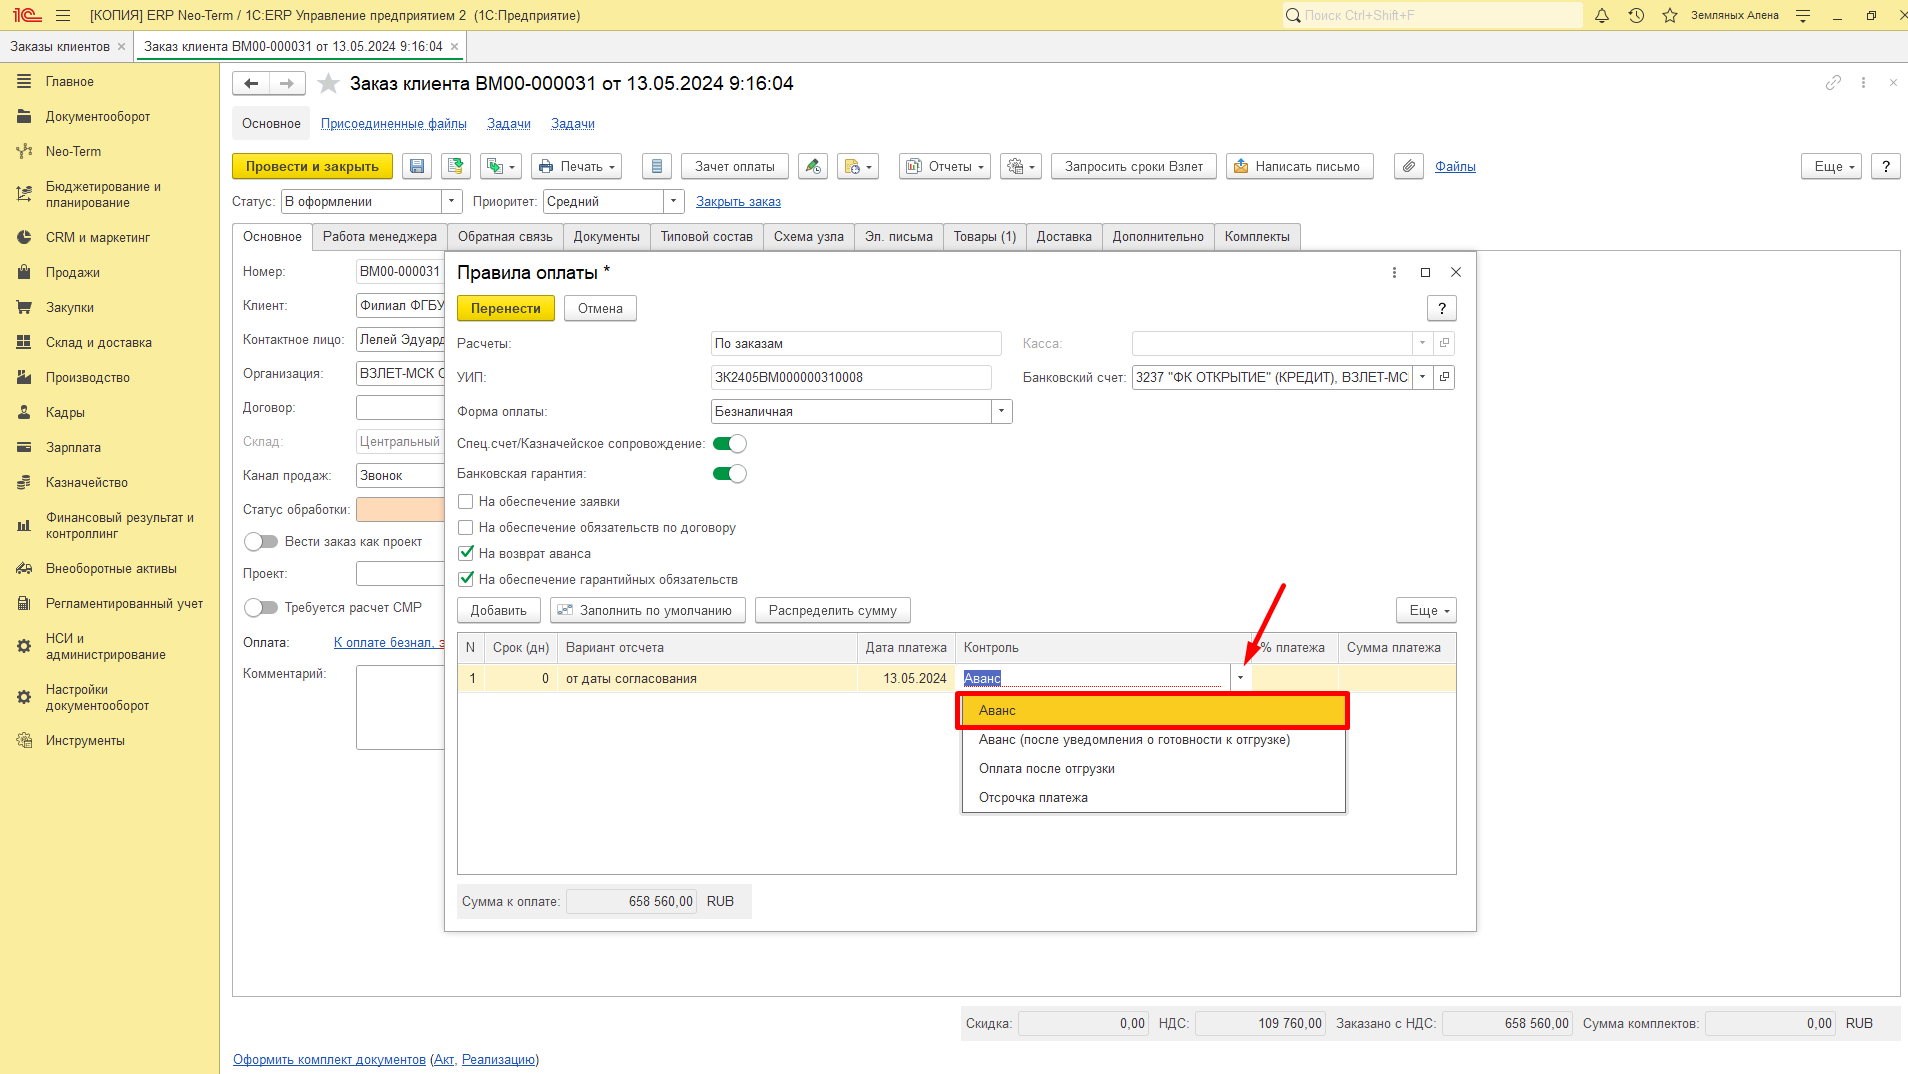Open Казначейство section in sidebar
This screenshot has height=1074, width=1908.
[x=87, y=483]
